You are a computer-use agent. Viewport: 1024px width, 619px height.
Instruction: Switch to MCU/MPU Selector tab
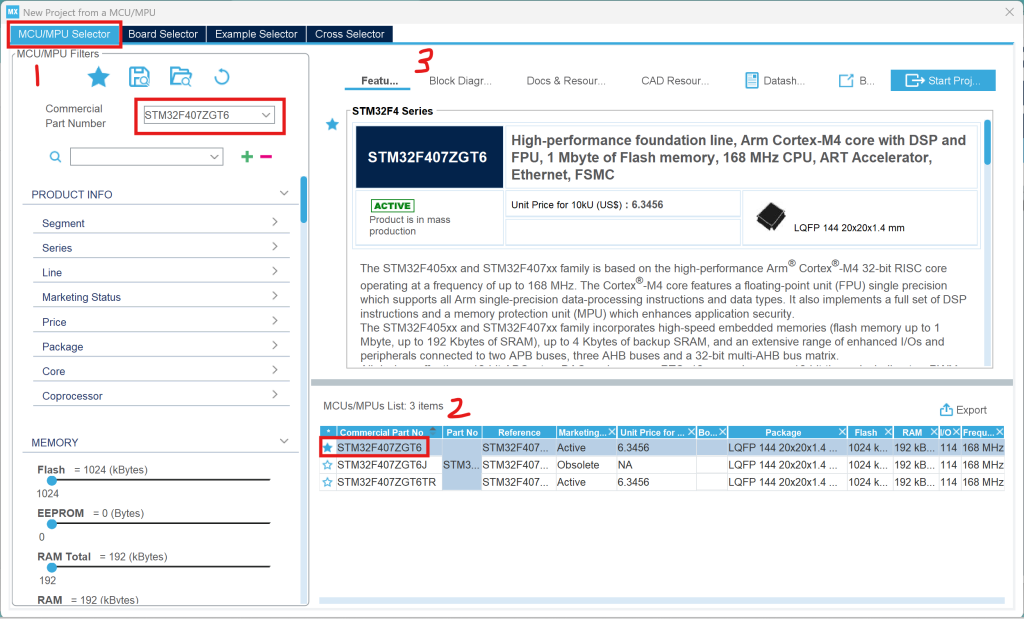[64, 34]
